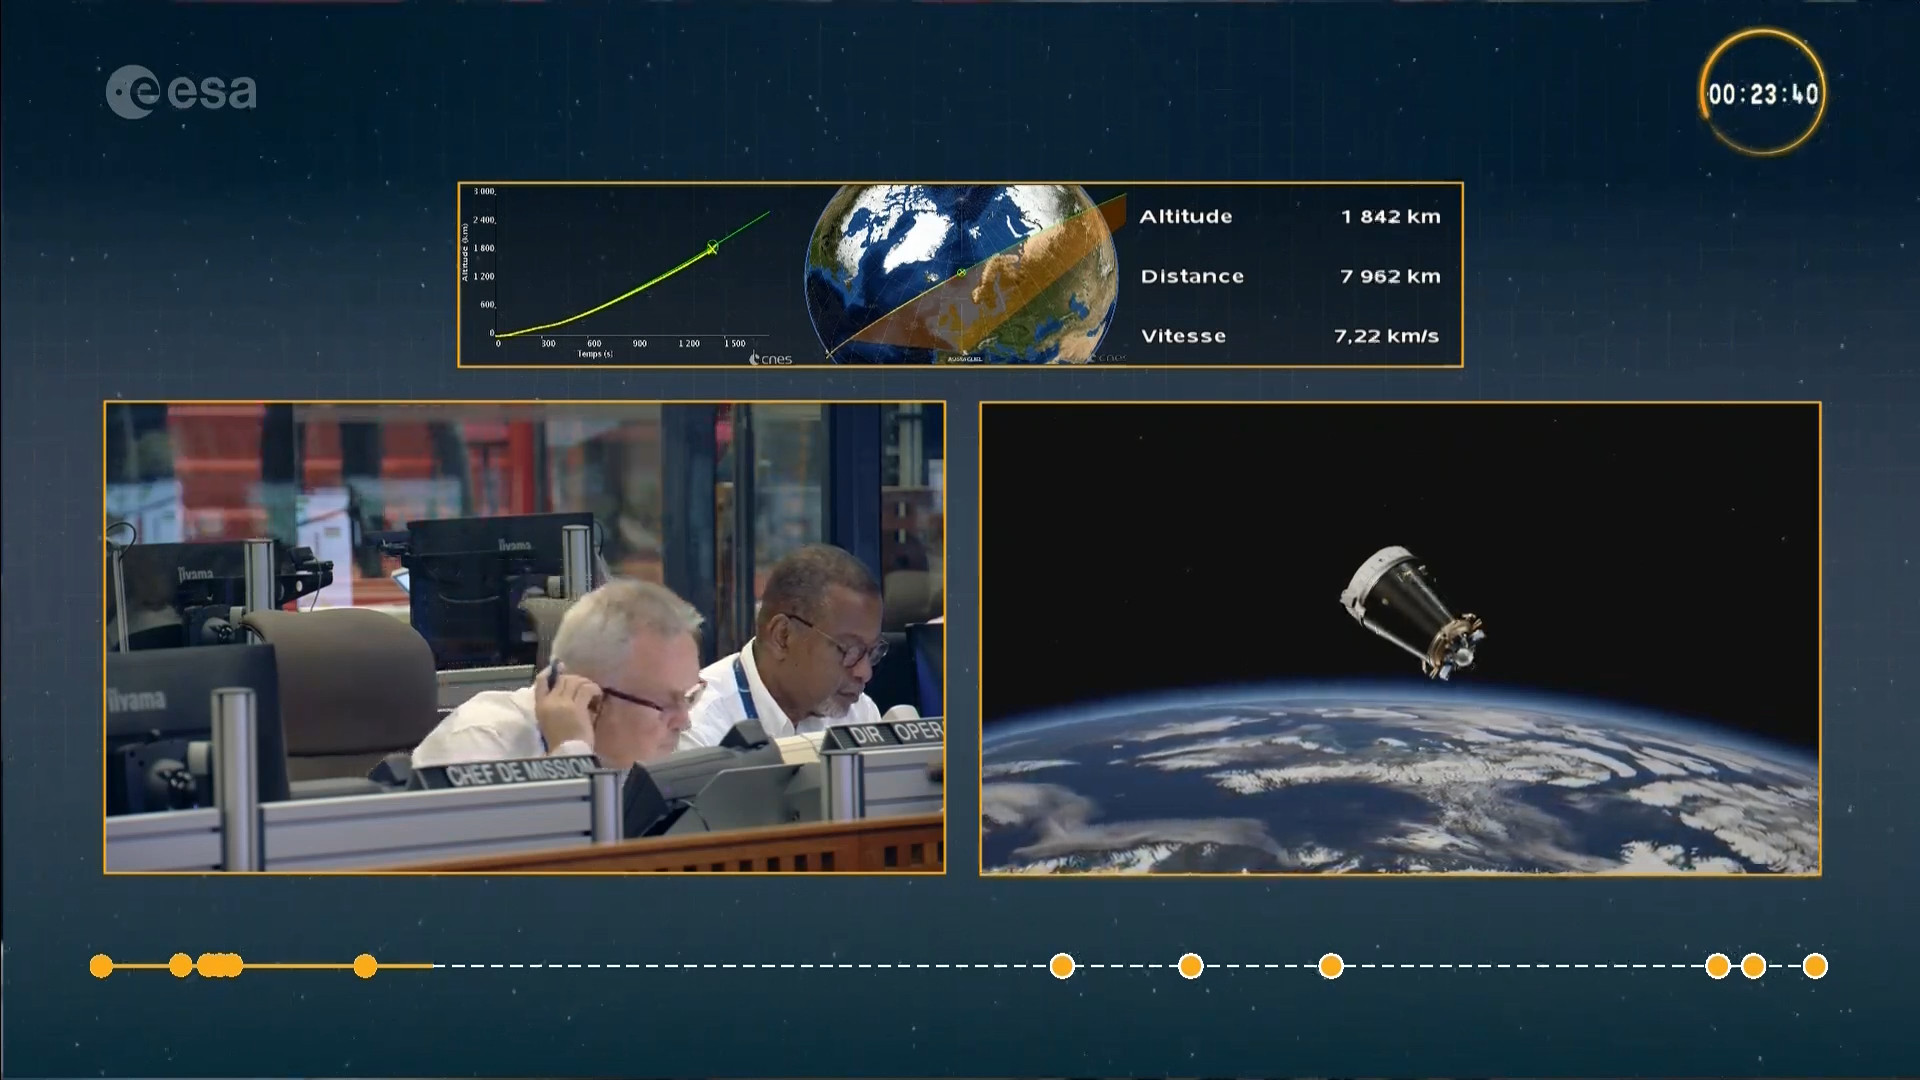
Task: Click the second upcoming marker on dashed line
Action: pyautogui.click(x=1190, y=966)
